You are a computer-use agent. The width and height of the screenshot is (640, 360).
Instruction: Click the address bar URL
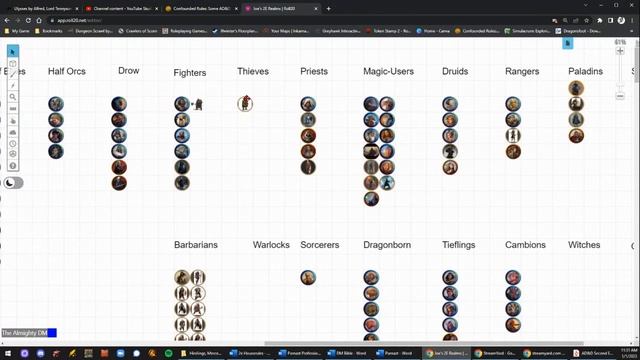coord(80,20)
